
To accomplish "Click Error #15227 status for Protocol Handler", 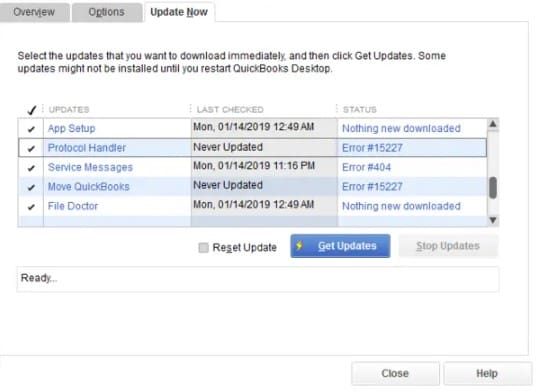I will tap(372, 148).
